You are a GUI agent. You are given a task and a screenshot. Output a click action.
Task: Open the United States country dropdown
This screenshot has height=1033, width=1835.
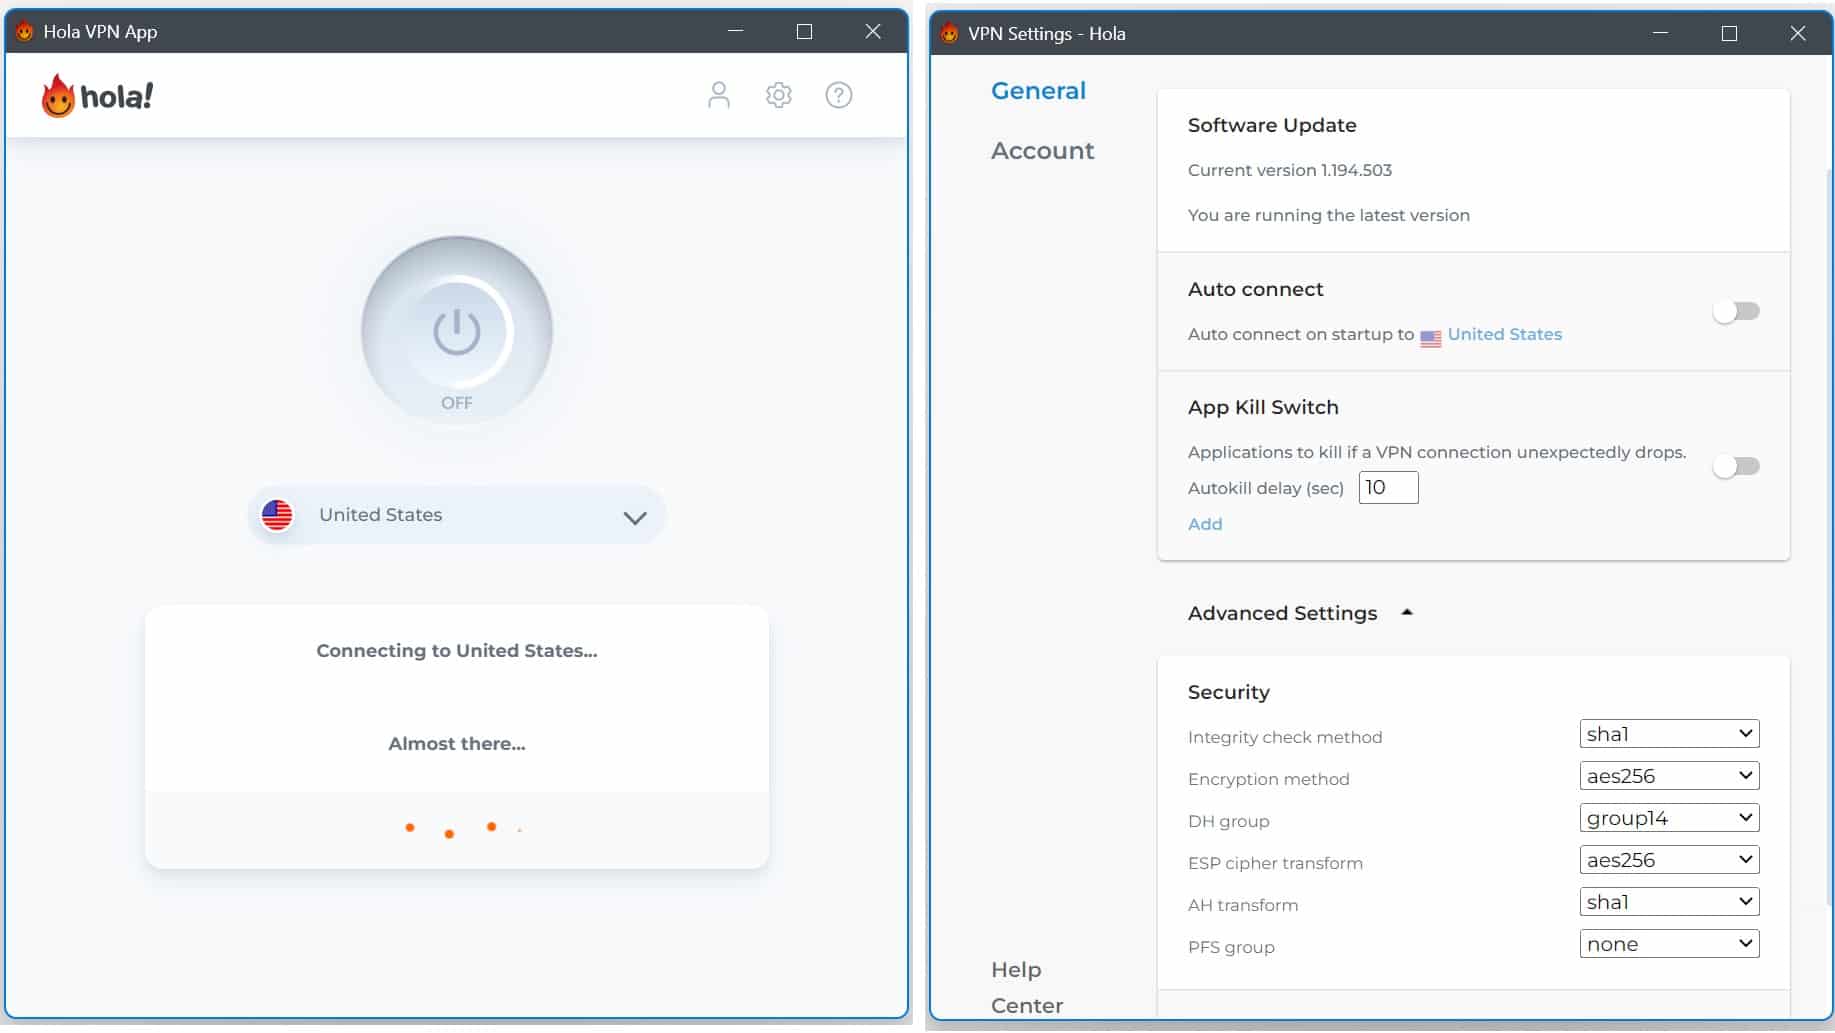pyautogui.click(x=457, y=515)
